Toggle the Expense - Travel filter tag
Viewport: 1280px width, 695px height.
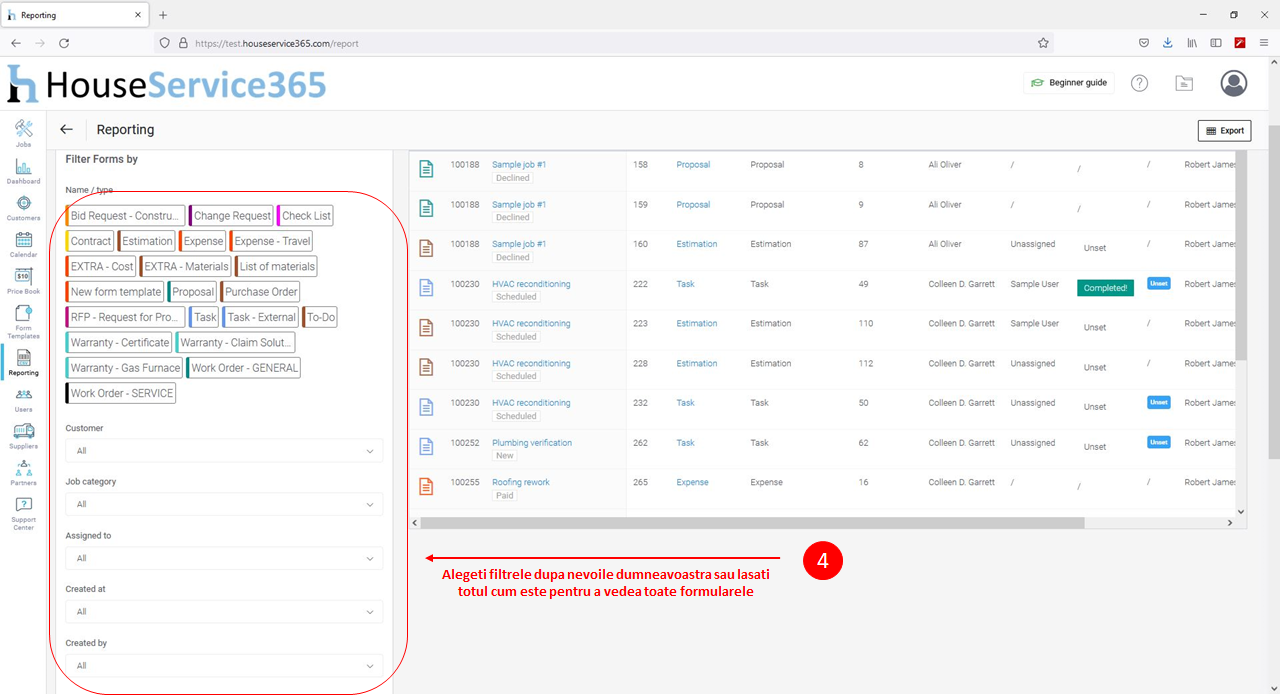coord(271,241)
